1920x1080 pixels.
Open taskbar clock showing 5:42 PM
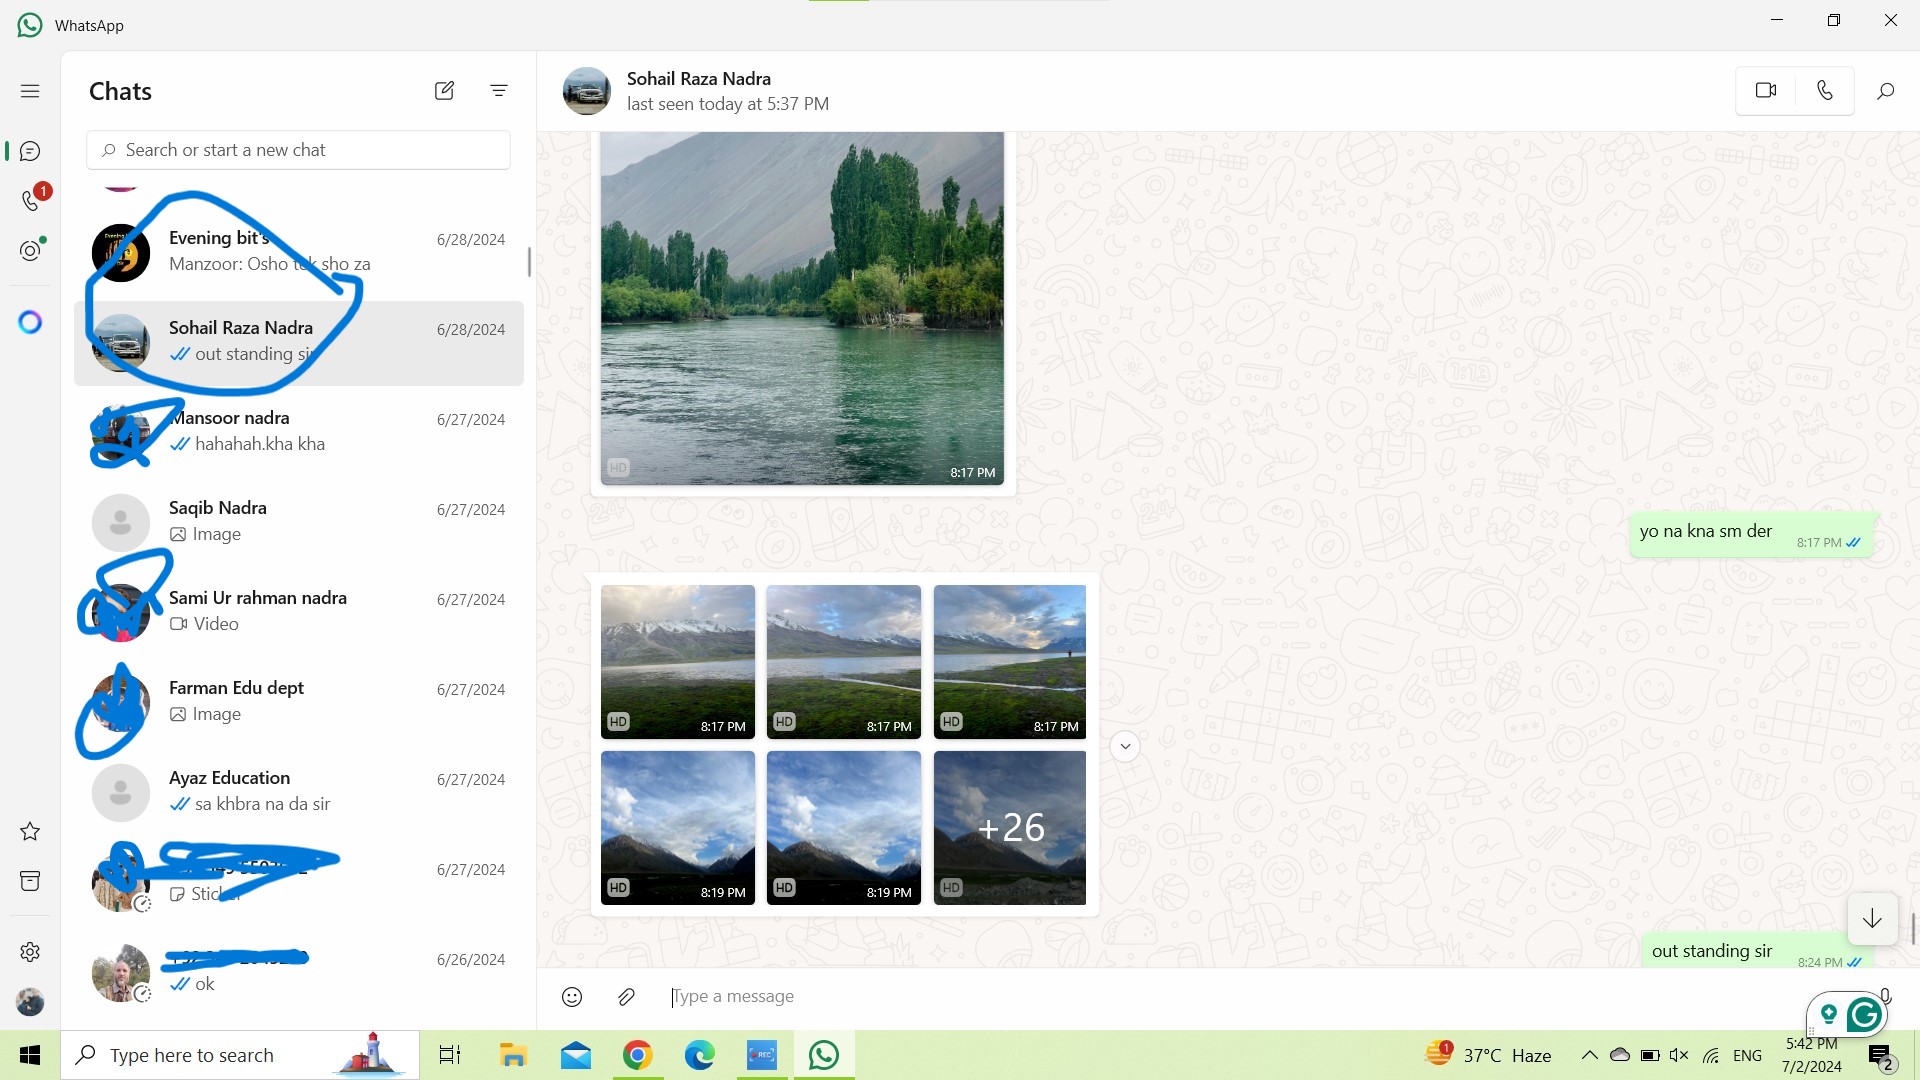pos(1812,1055)
